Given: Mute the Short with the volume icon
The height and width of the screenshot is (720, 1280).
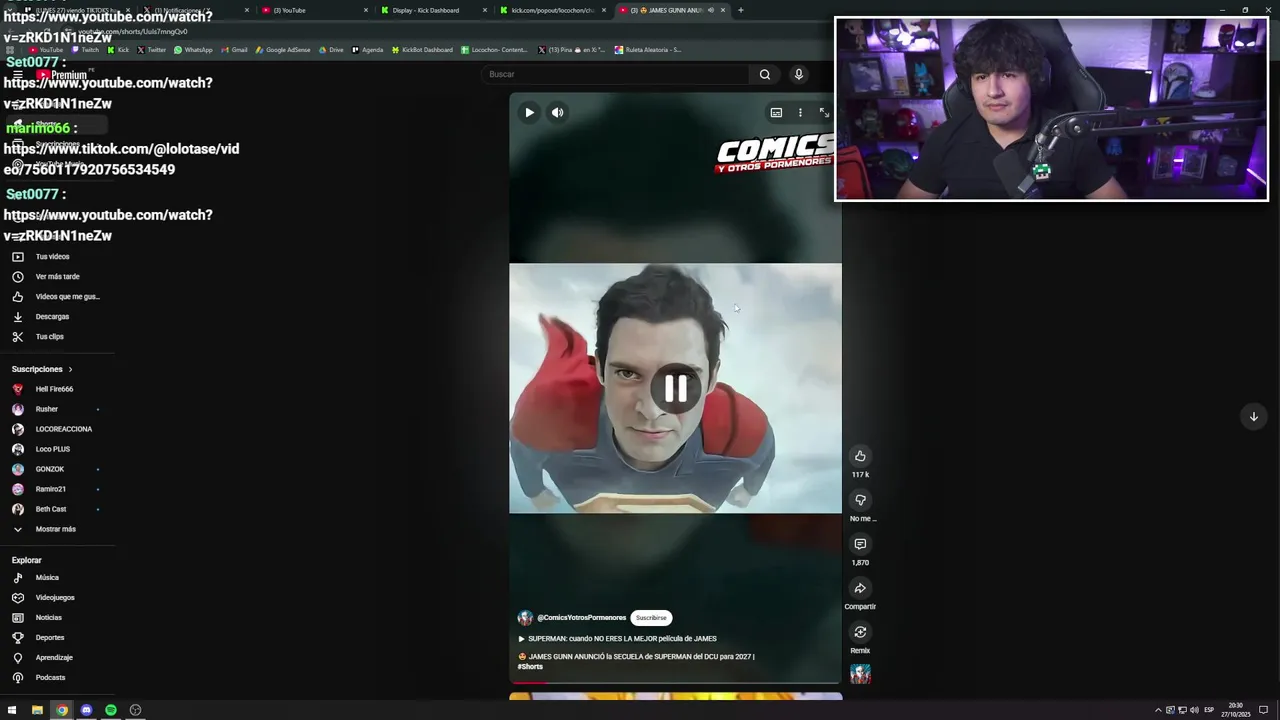Looking at the screenshot, I should [x=557, y=112].
